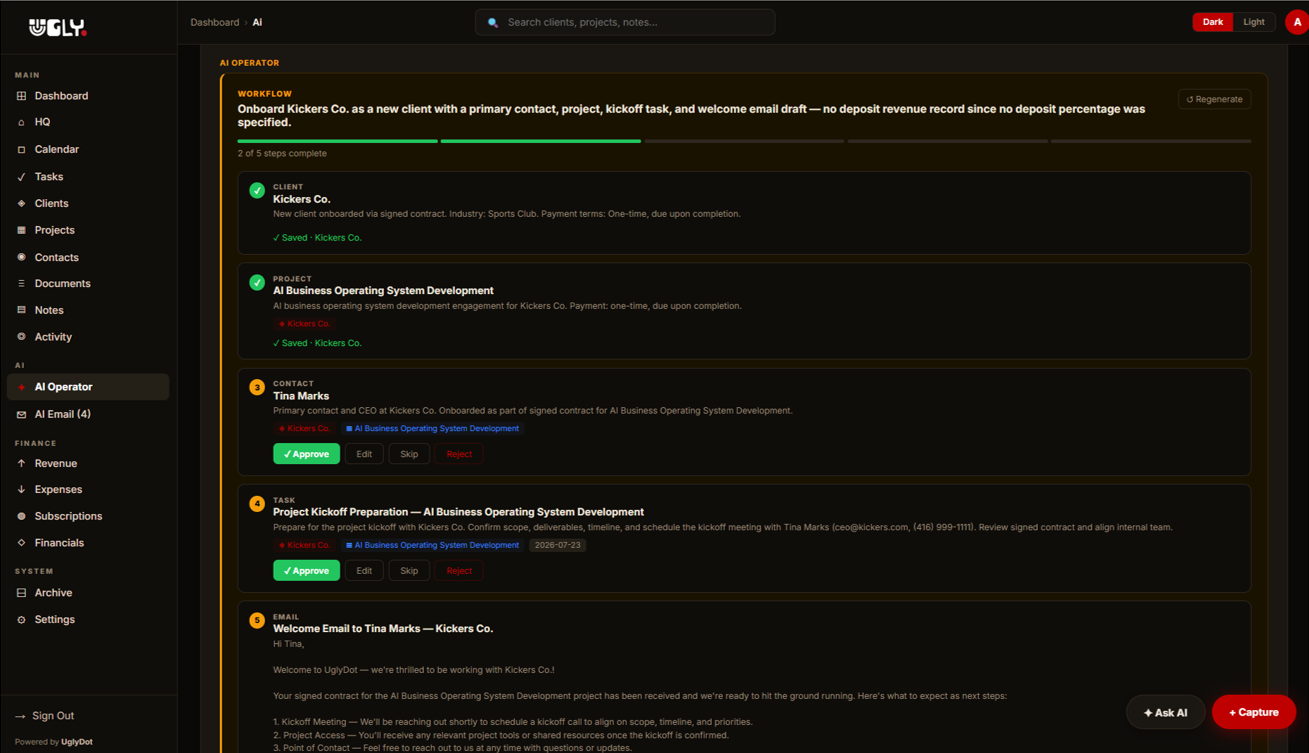
Task: Reject the Project Kickoff Preparation task
Action: coord(459,571)
